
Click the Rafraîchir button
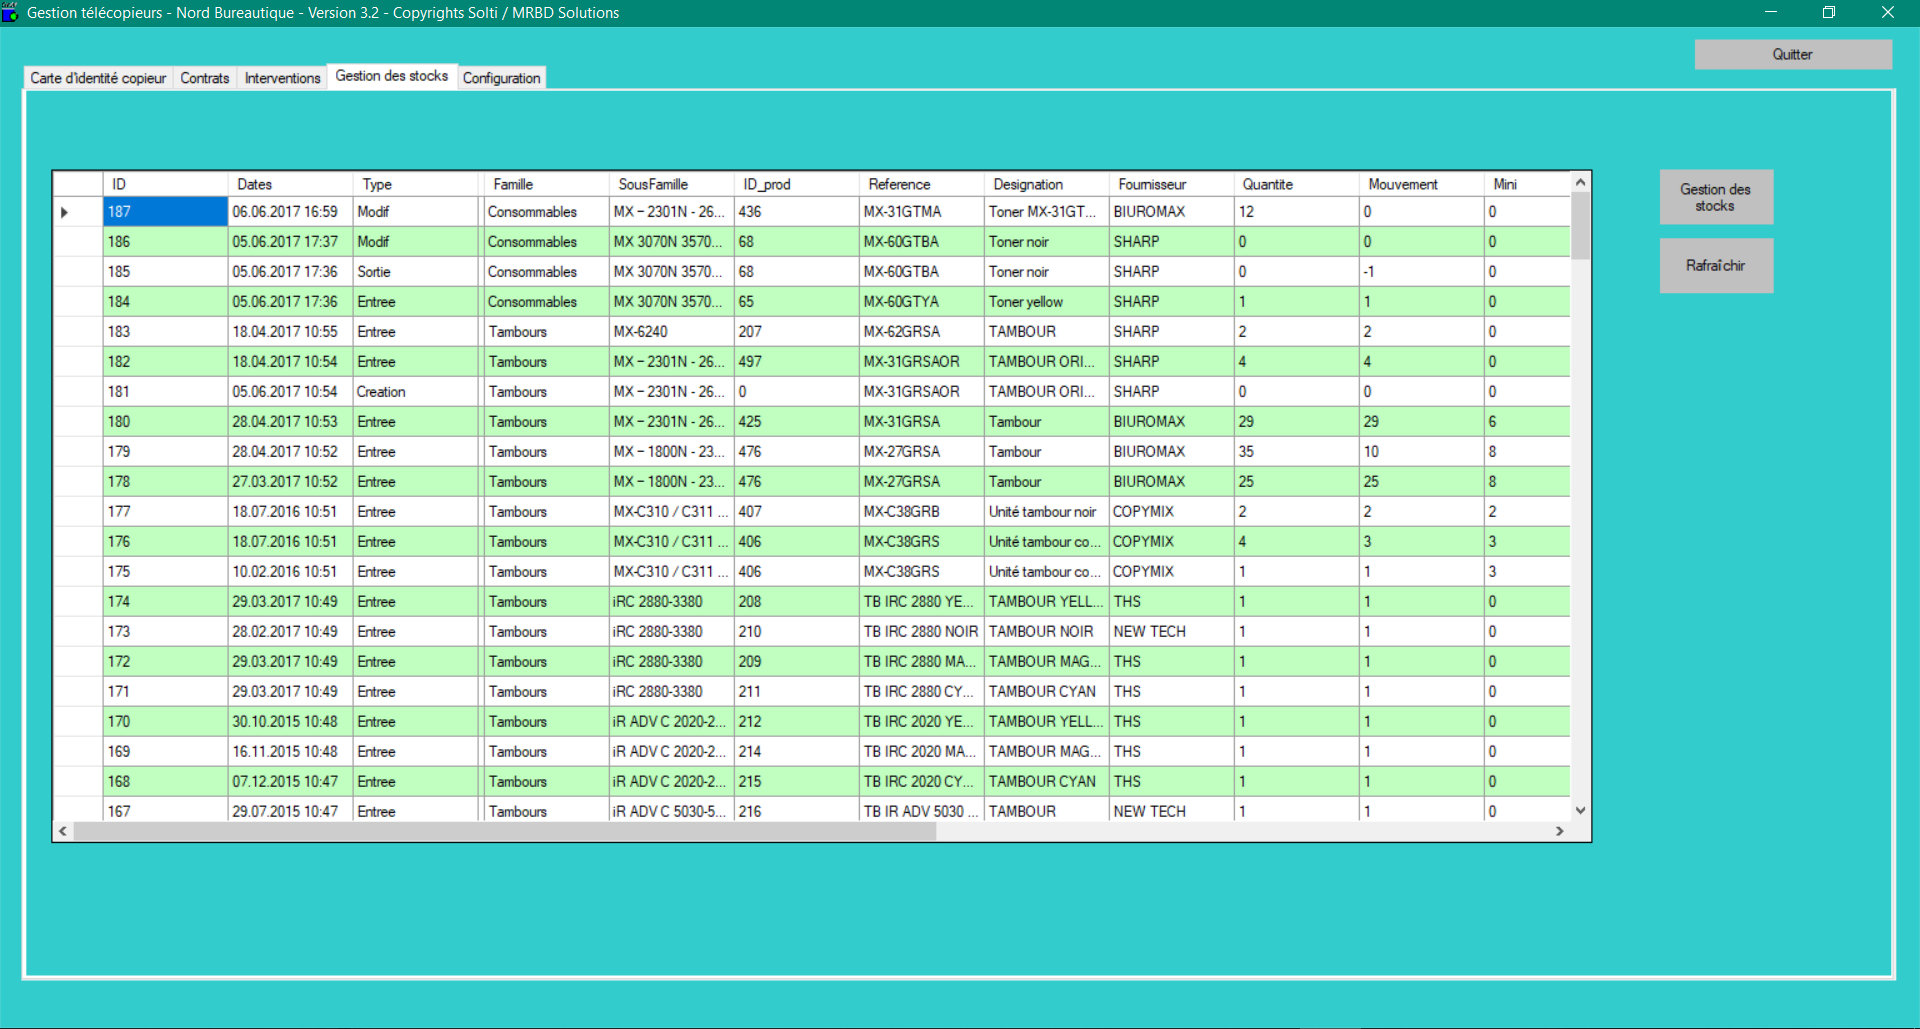(x=1715, y=266)
